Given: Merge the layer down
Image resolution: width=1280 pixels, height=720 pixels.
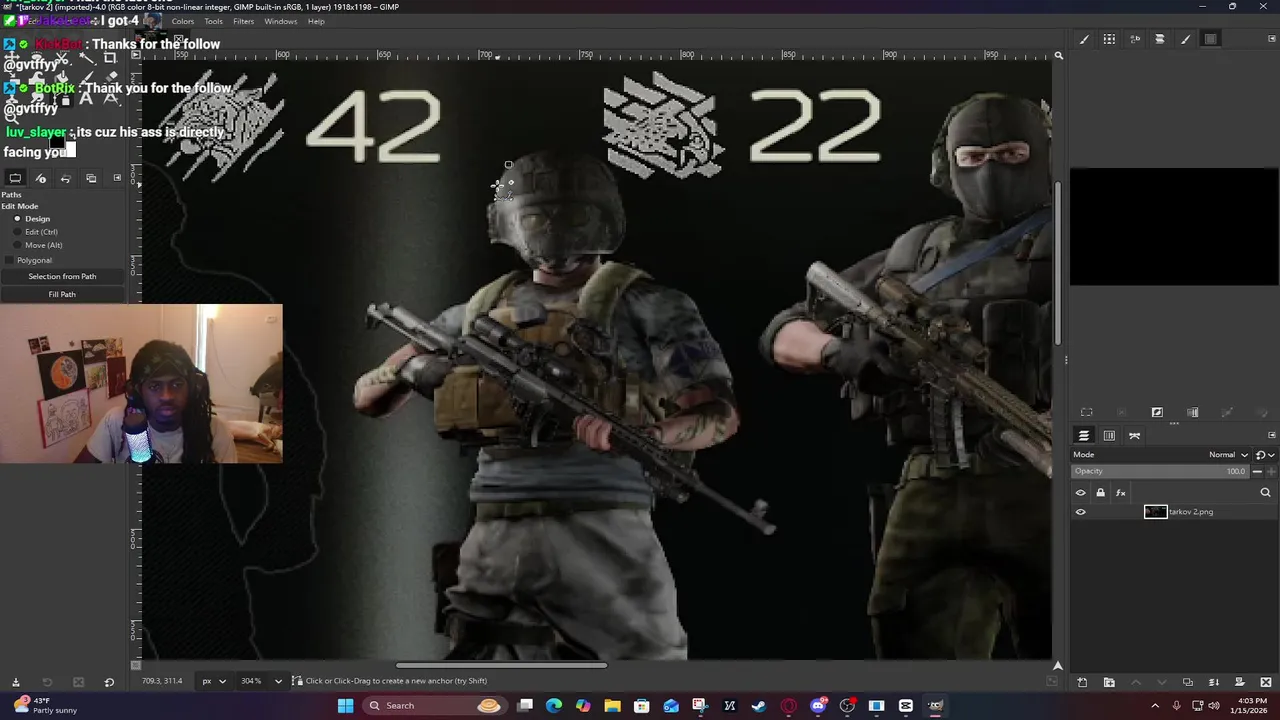Looking at the screenshot, I should tap(1213, 682).
